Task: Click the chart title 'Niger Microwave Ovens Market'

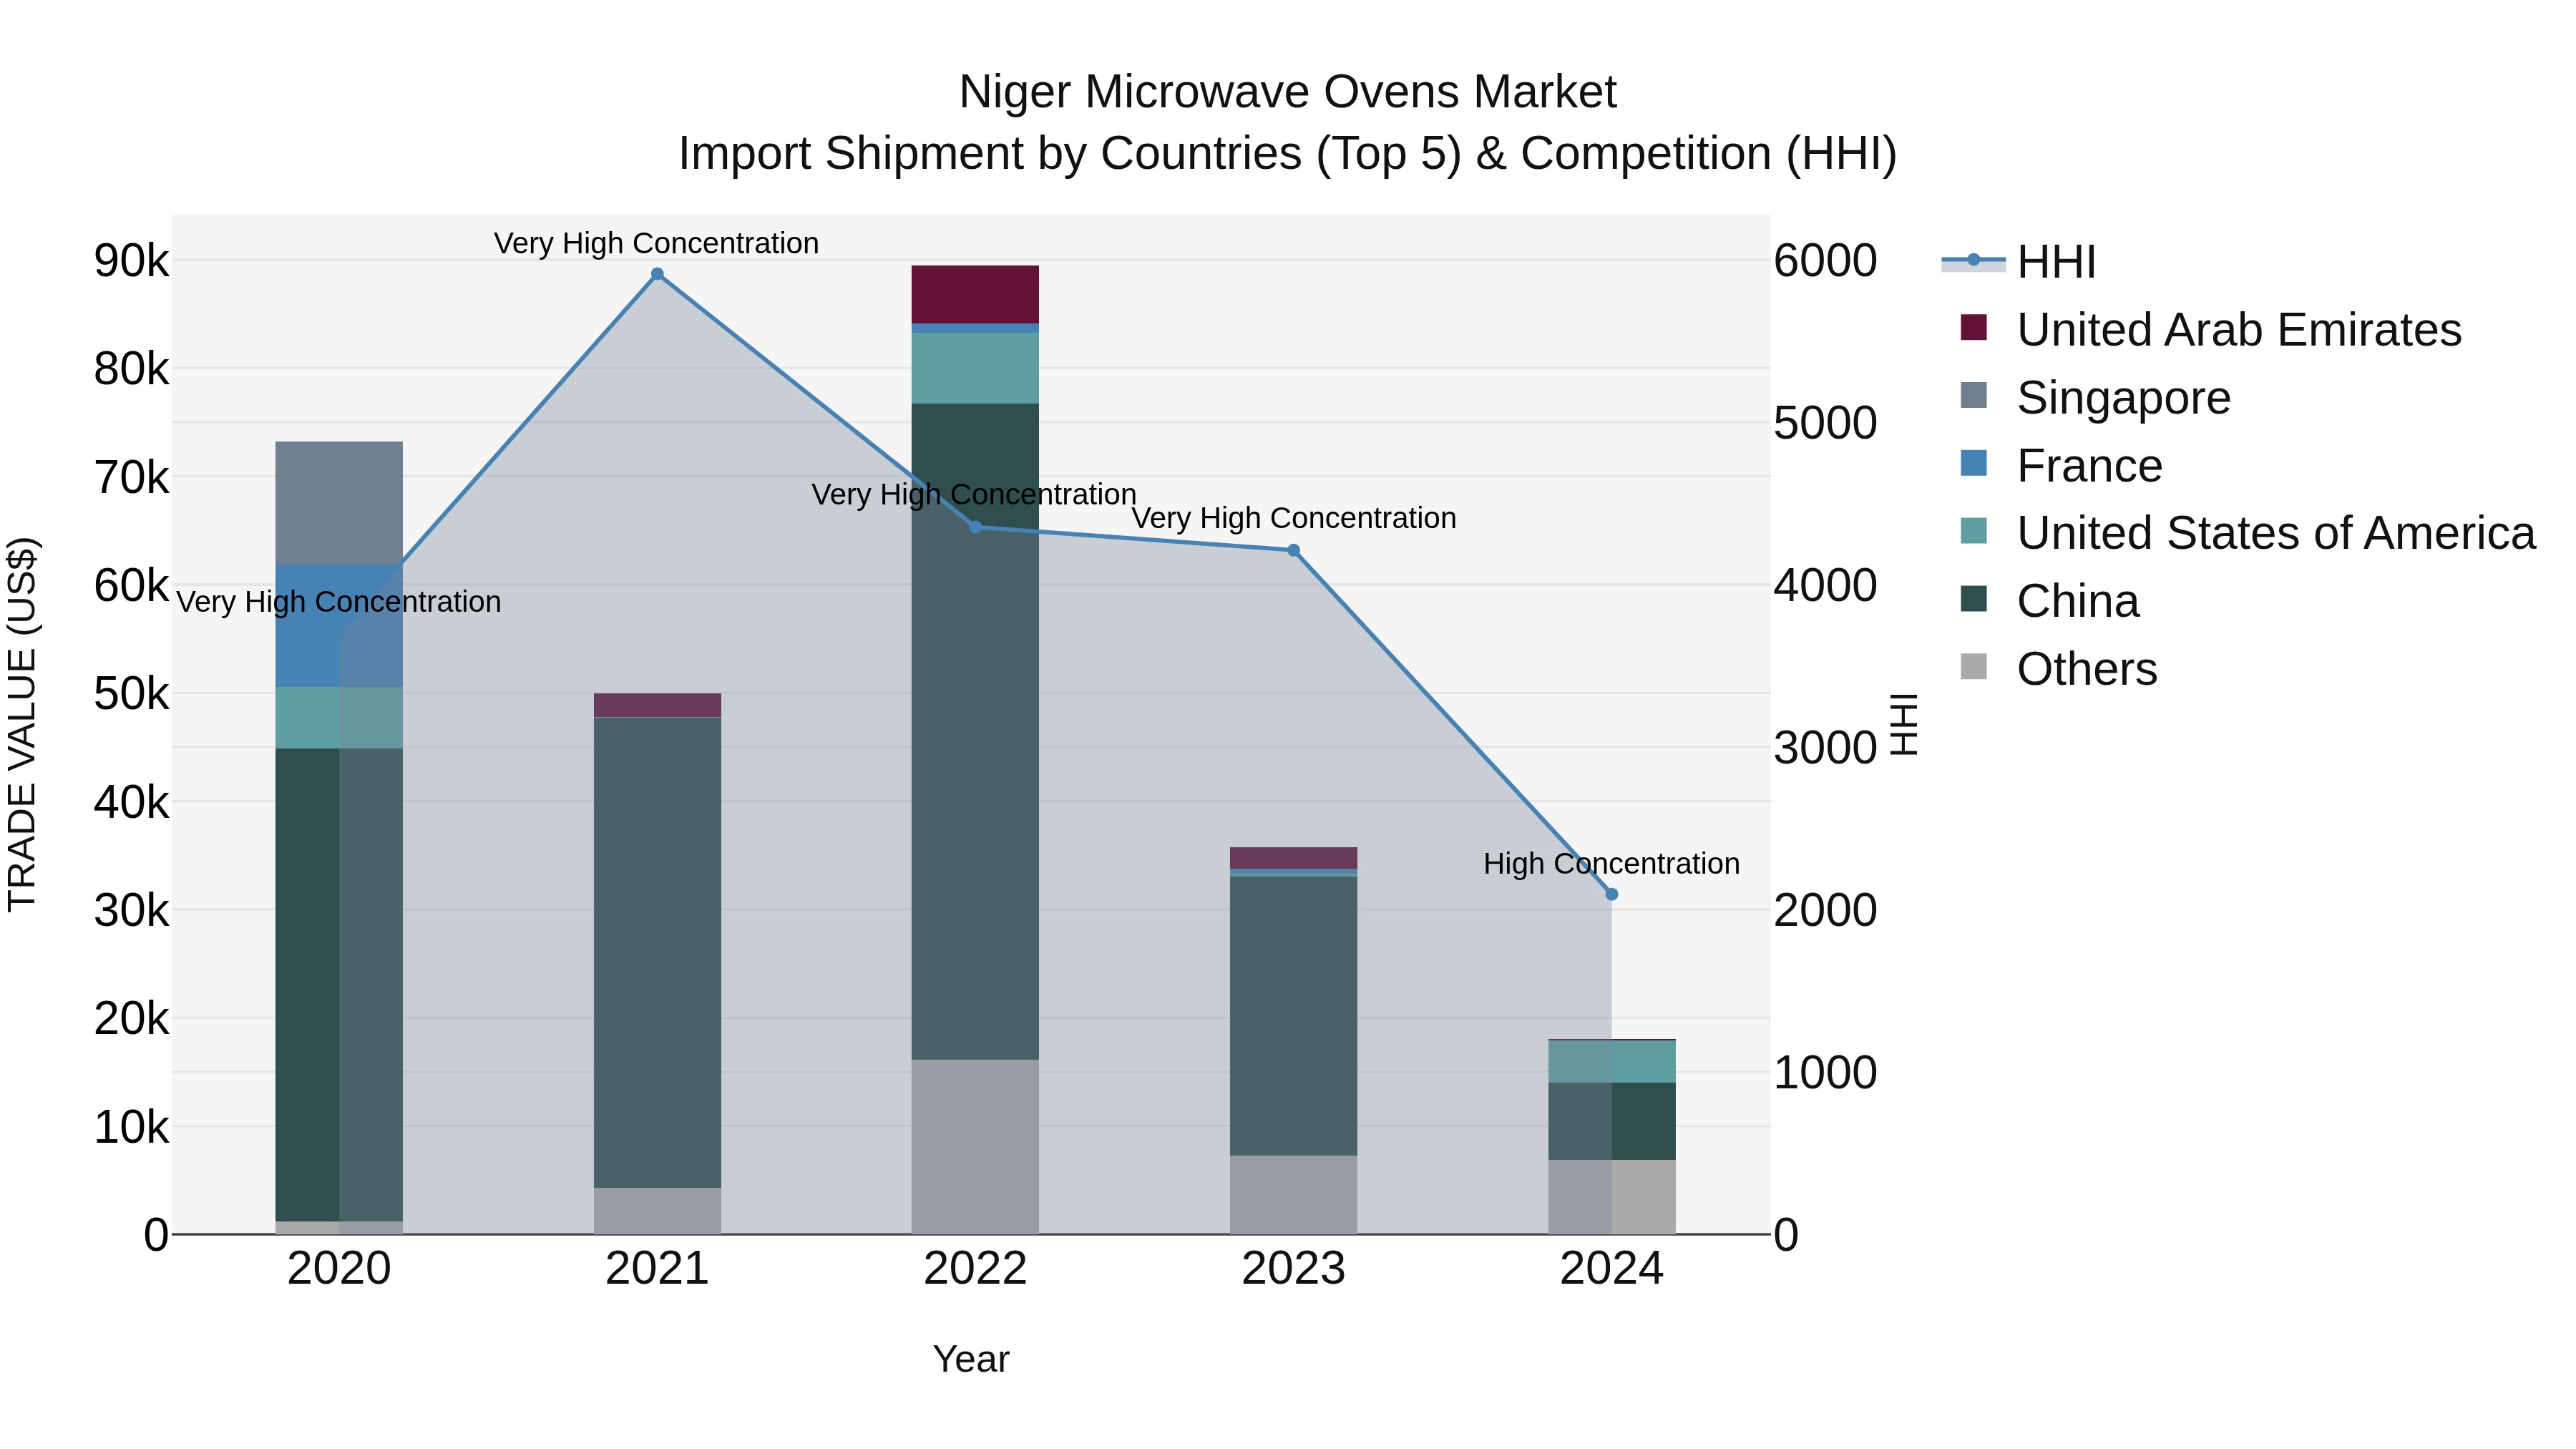Action: pyautogui.click(x=1287, y=92)
